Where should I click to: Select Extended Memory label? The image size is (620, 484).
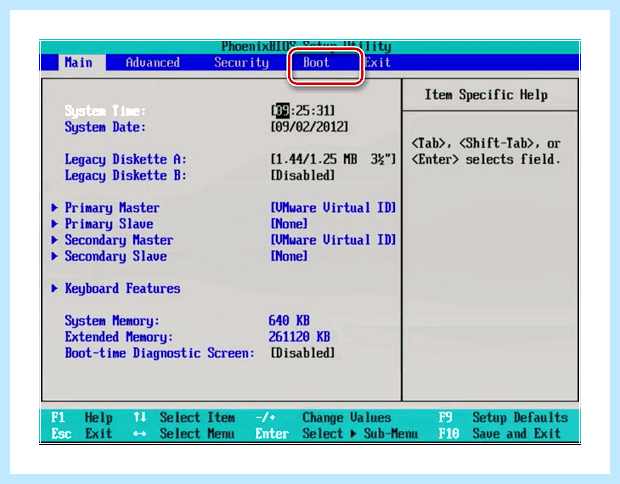coord(119,337)
